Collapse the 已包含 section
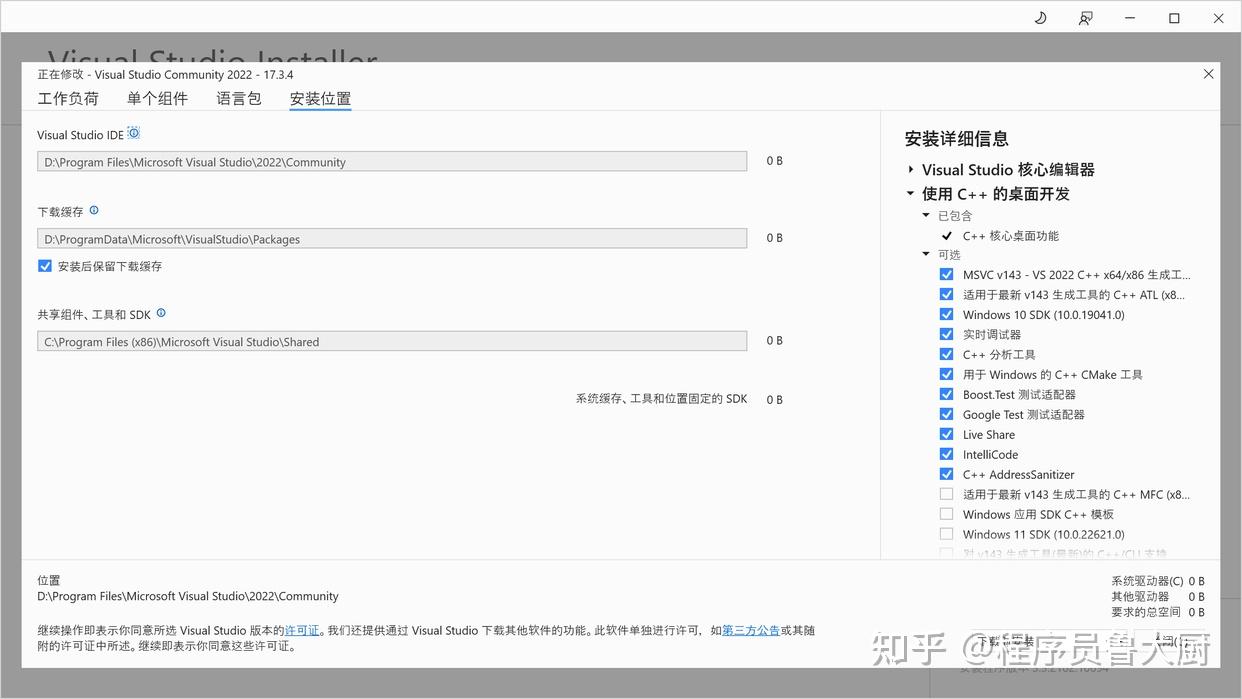Viewport: 1242px width, 699px height. pos(926,216)
